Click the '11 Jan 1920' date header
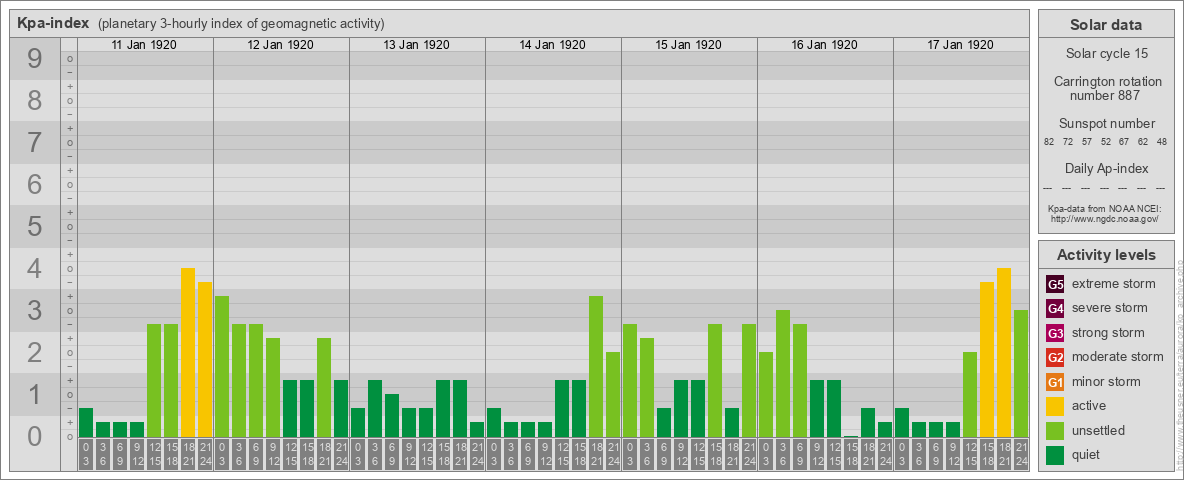Viewport: 1184px width, 480px height. click(x=144, y=45)
